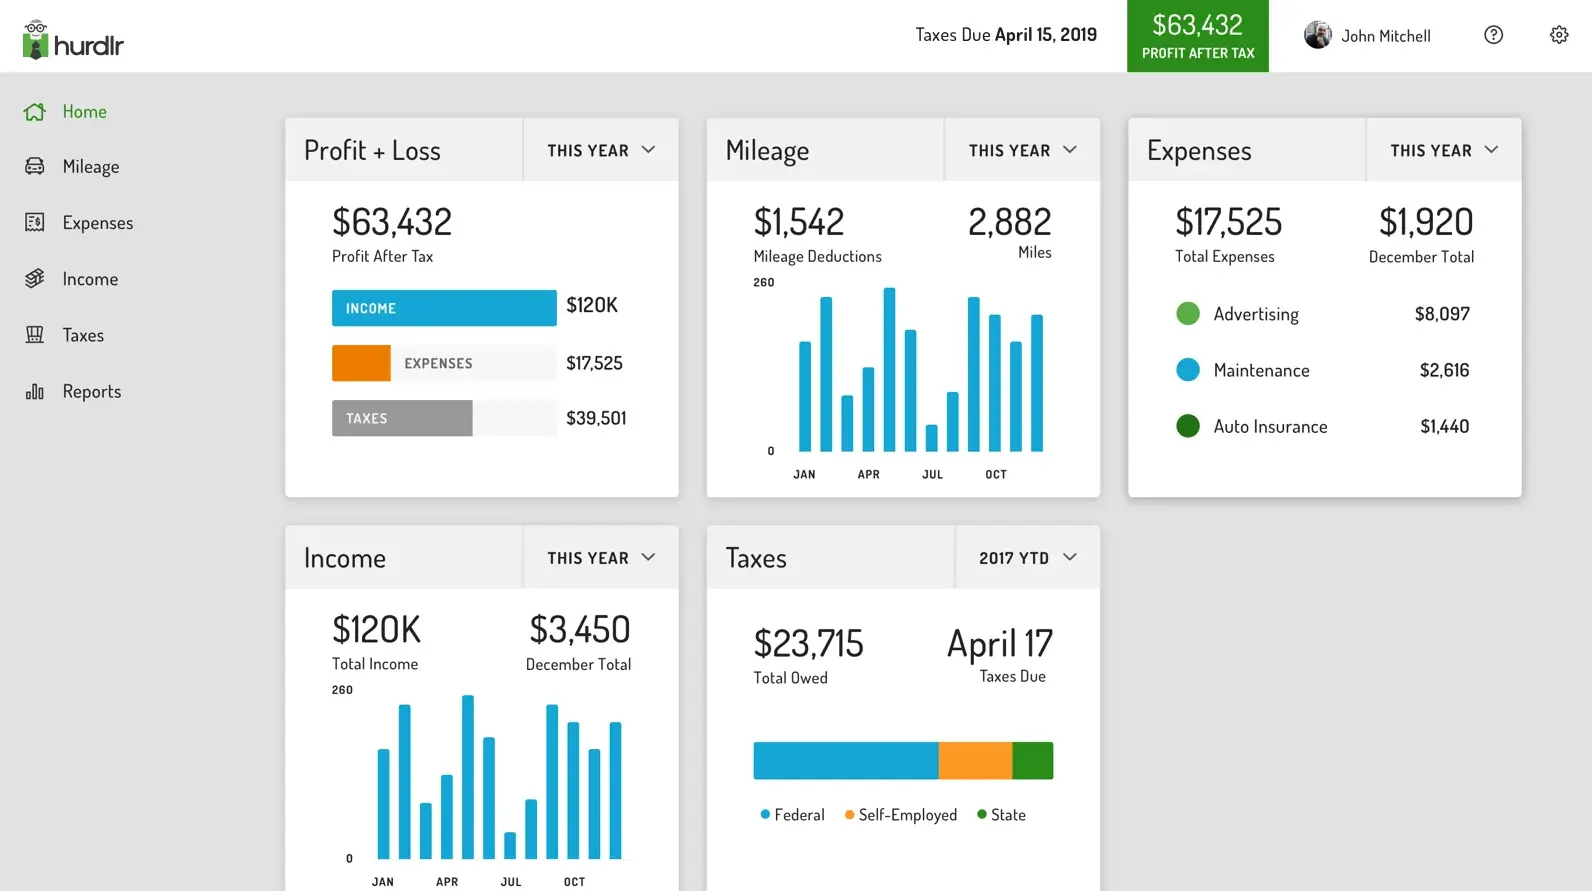
Task: Click the Income card title
Action: [345, 558]
